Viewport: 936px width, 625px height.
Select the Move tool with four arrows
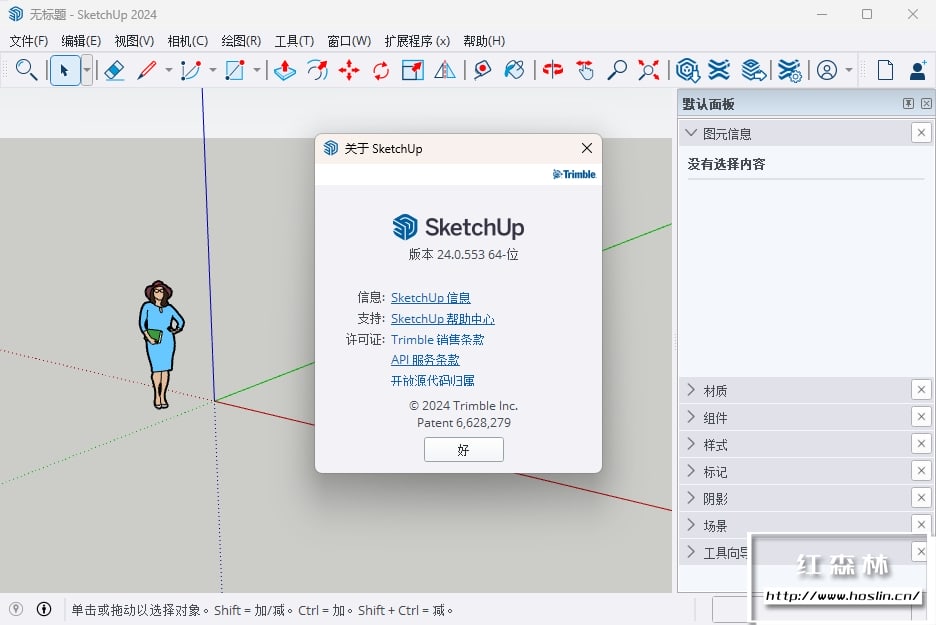[x=349, y=70]
